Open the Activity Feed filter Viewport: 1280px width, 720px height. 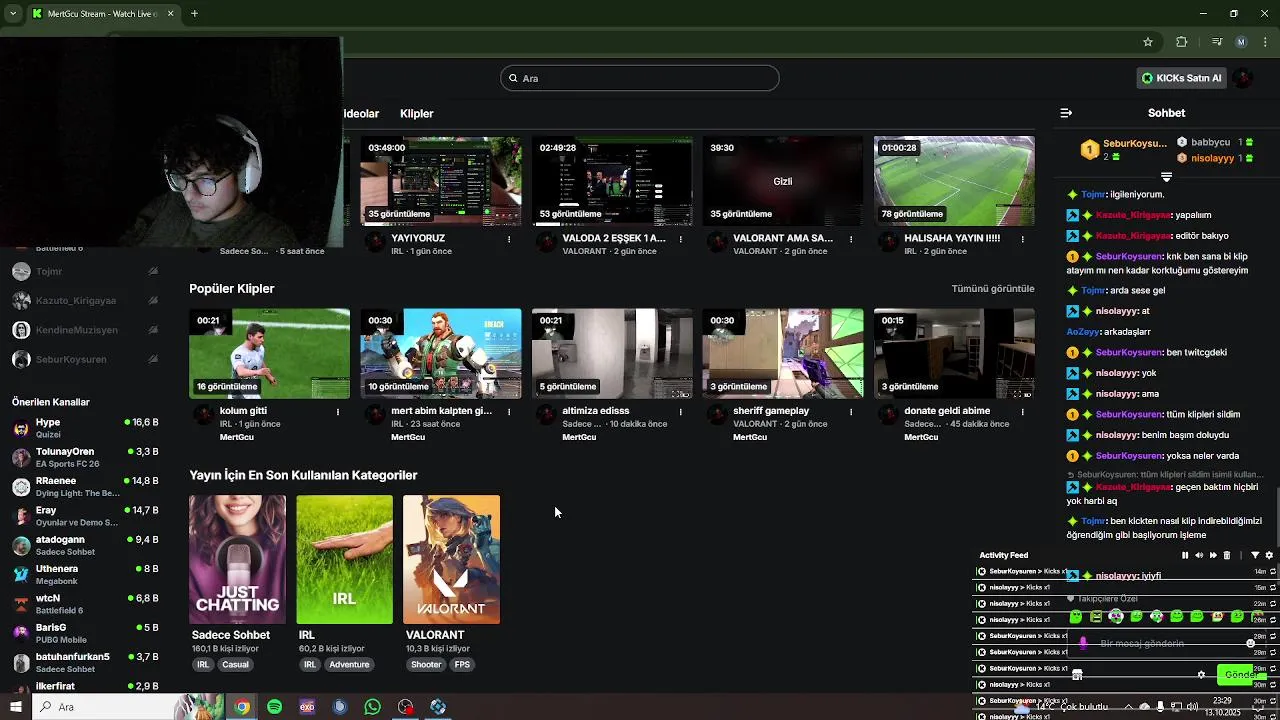click(1255, 555)
